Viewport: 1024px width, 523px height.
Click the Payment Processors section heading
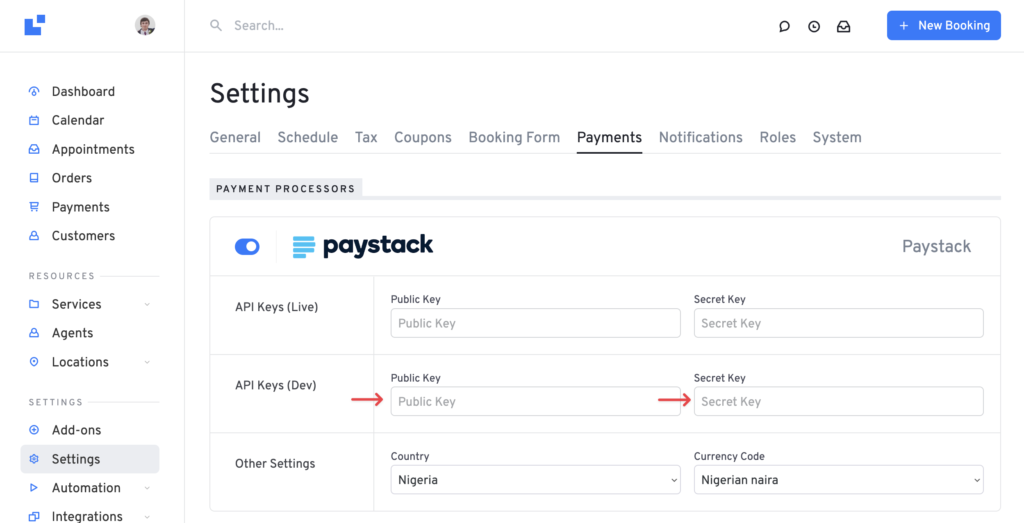click(x=285, y=189)
